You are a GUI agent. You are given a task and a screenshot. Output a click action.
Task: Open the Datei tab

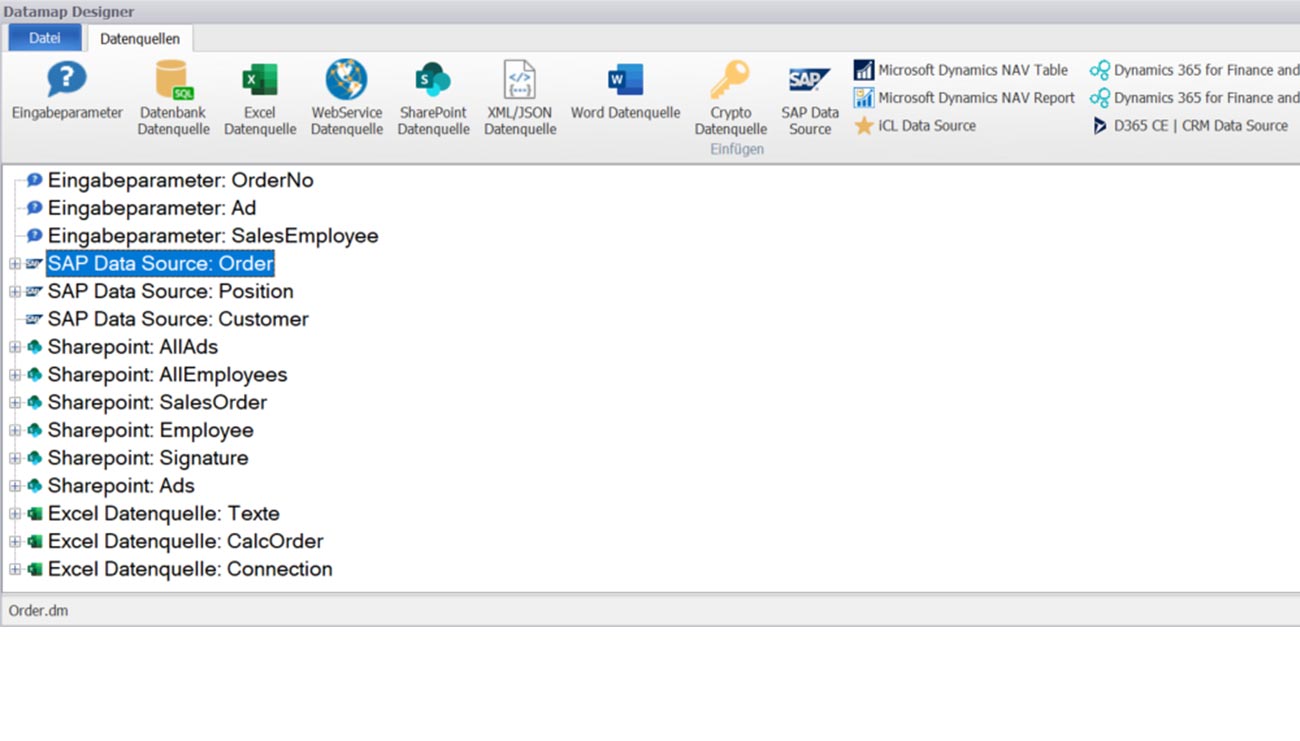[x=44, y=38]
